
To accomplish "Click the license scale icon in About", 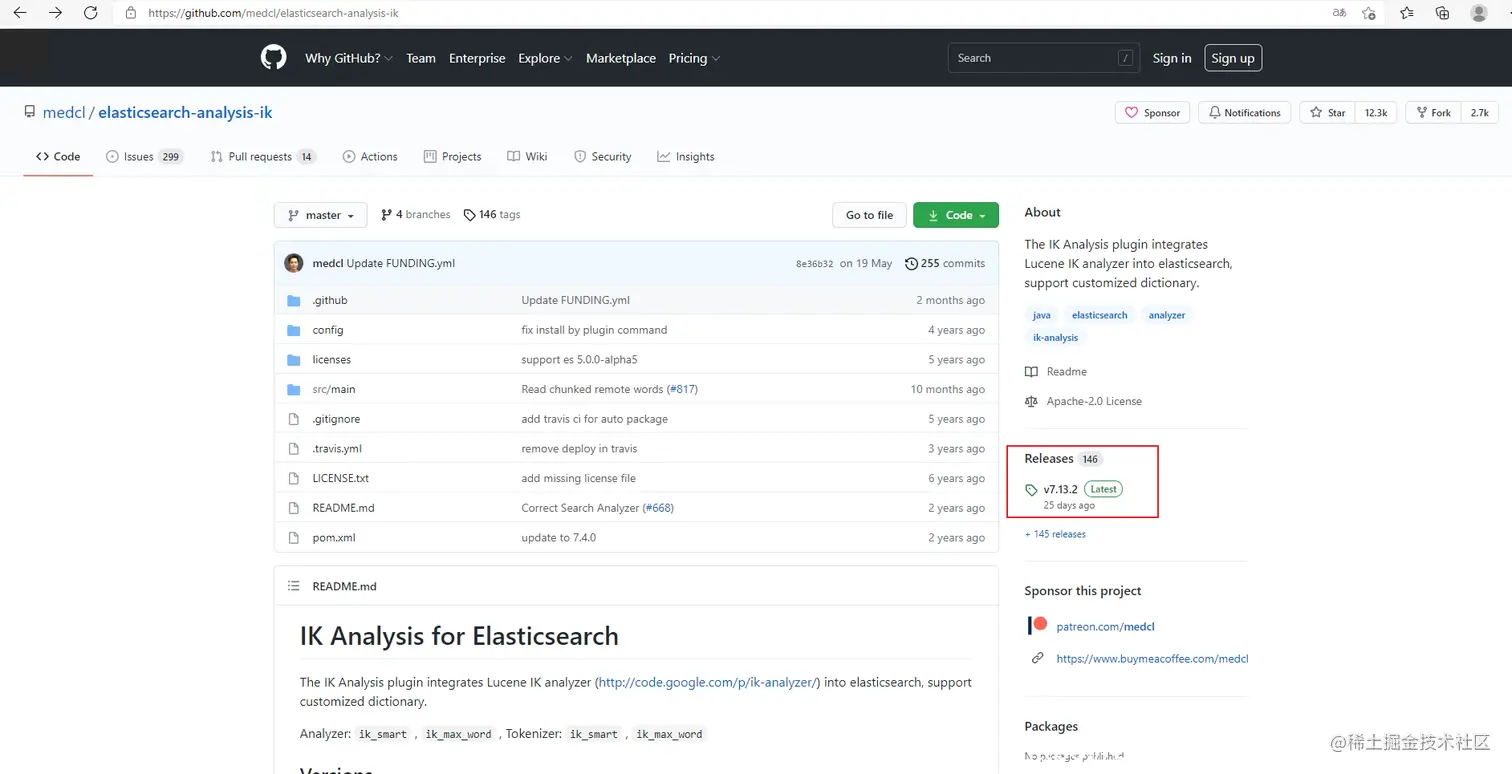I will (1031, 401).
